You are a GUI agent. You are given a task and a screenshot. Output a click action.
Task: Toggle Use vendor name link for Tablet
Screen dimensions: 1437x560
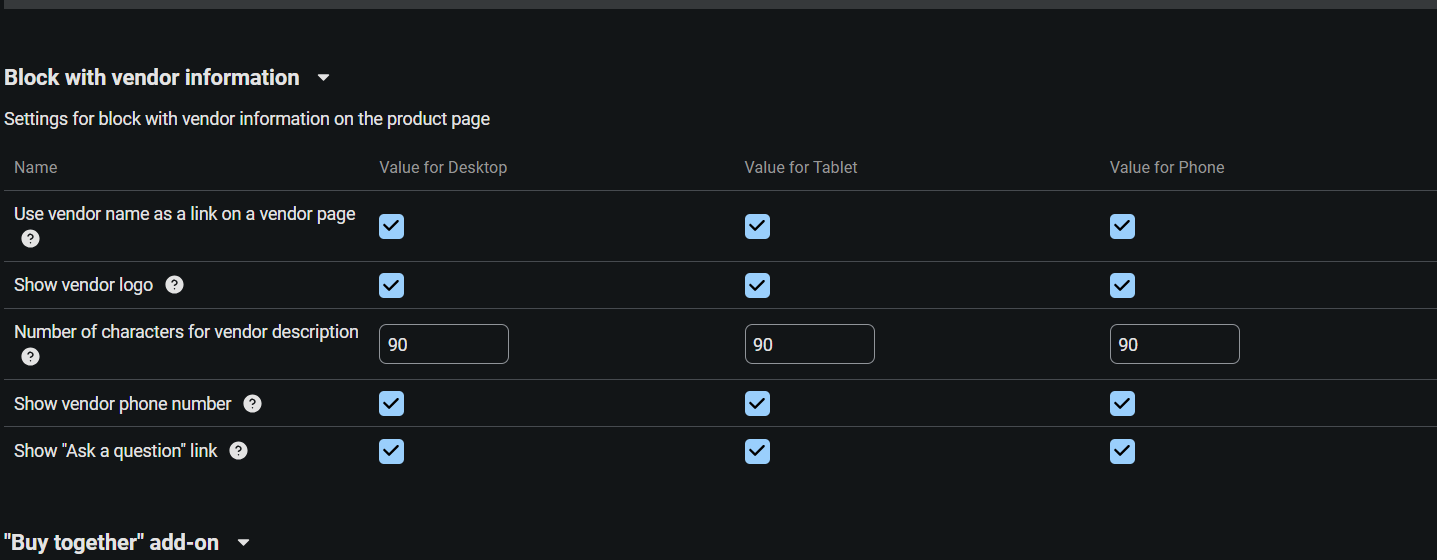pyautogui.click(x=757, y=227)
